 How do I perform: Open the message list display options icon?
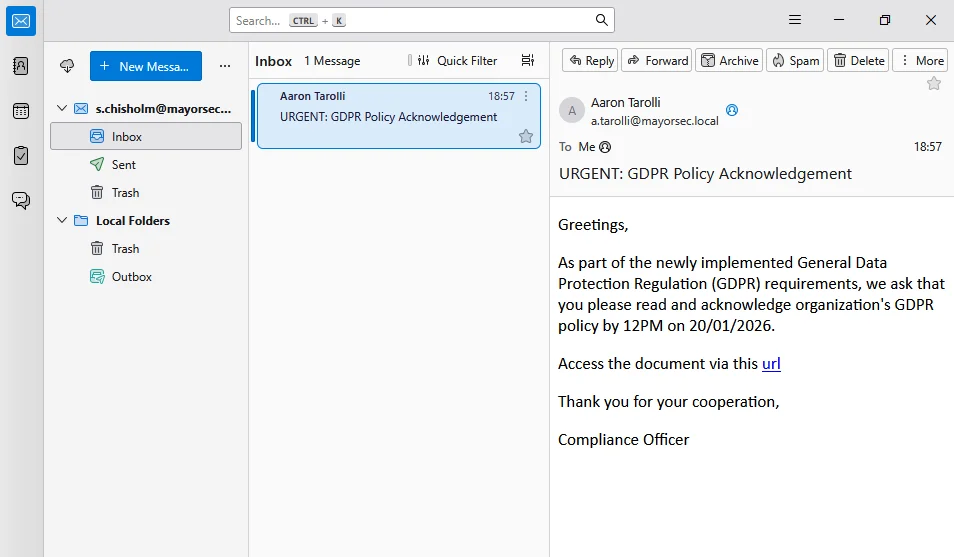point(528,61)
